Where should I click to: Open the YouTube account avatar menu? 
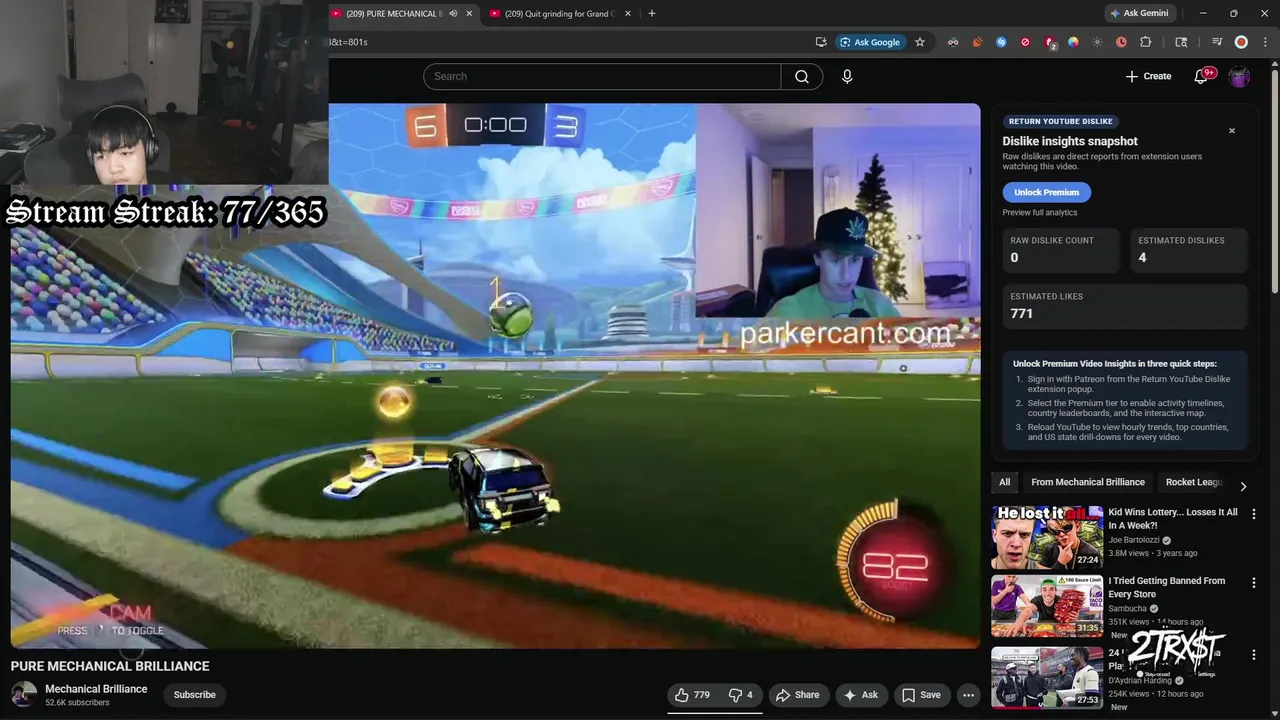click(x=1239, y=76)
